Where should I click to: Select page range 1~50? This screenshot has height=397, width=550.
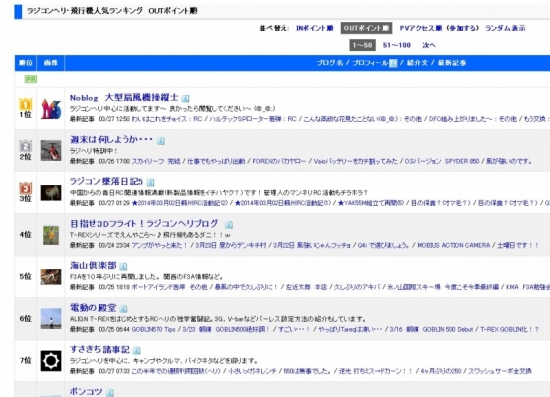(x=362, y=45)
